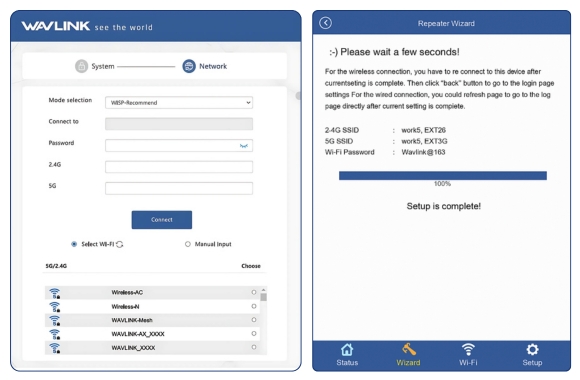Click the Network step label
This screenshot has width=580, height=380.
click(213, 66)
